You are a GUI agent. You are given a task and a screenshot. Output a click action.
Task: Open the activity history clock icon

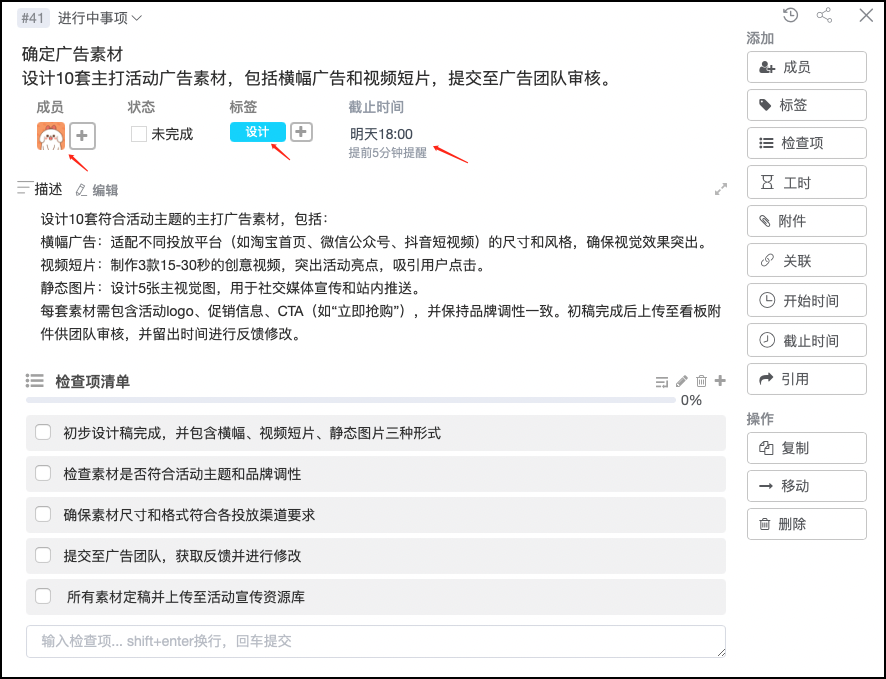791,15
